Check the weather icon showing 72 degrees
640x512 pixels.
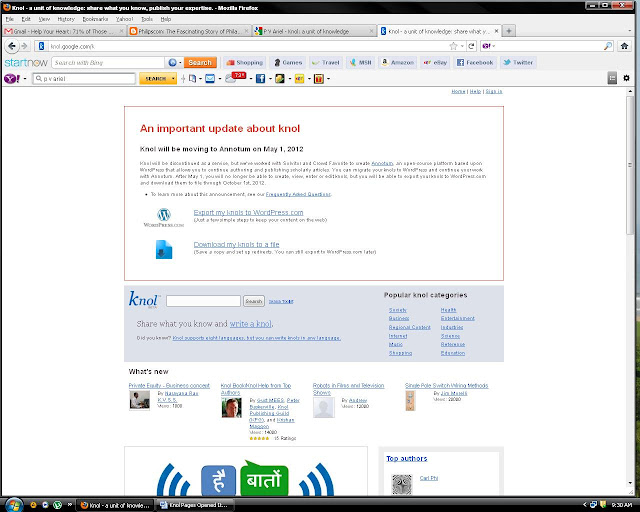pos(235,78)
